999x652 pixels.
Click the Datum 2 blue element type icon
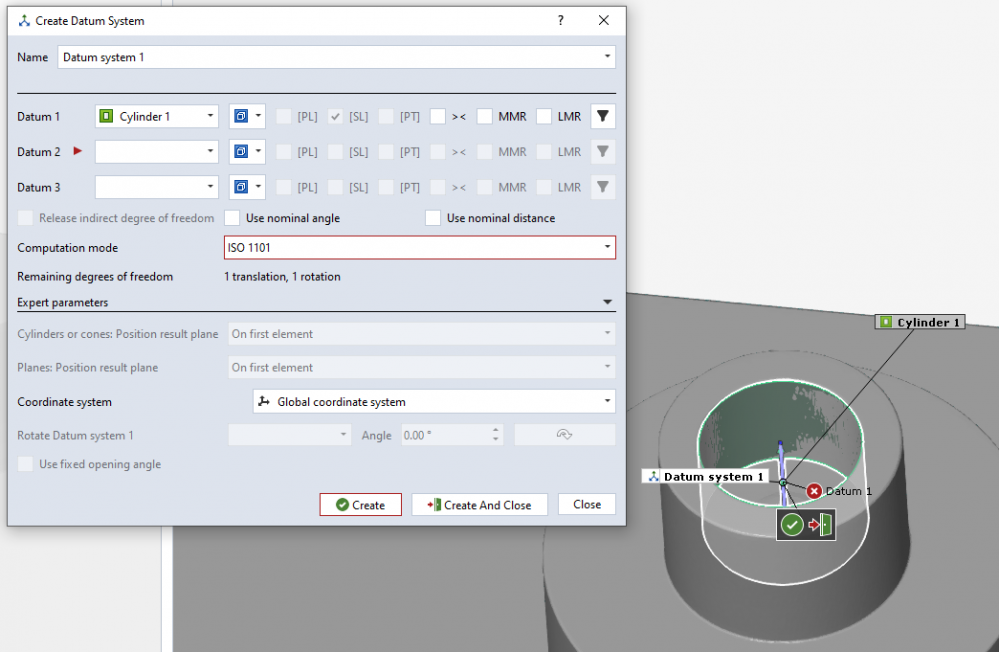241,152
